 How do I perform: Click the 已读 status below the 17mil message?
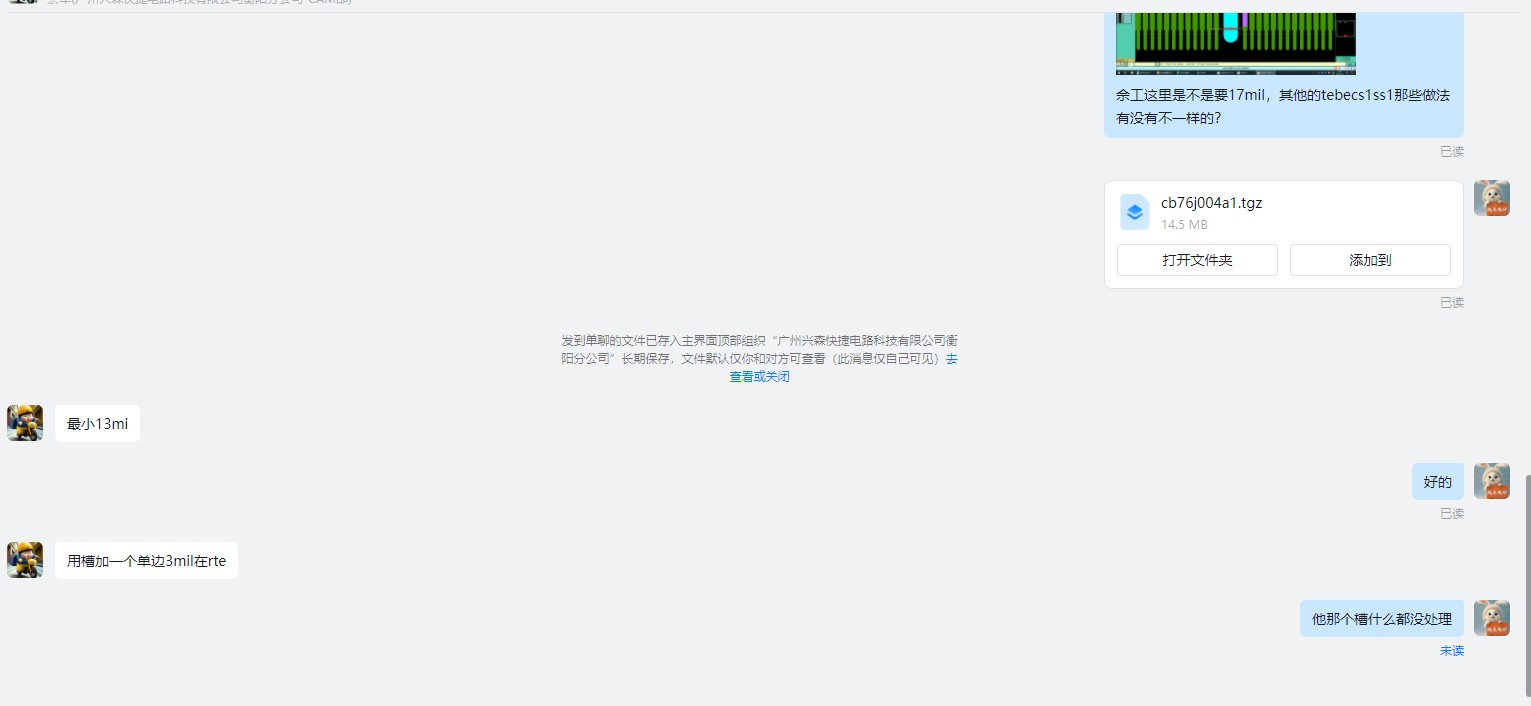[1452, 152]
